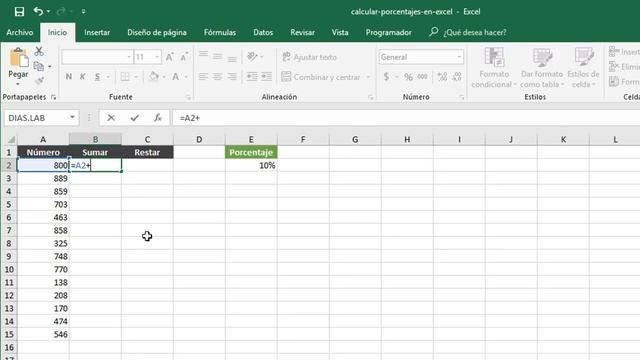Toggle italic K formatting

click(83, 77)
